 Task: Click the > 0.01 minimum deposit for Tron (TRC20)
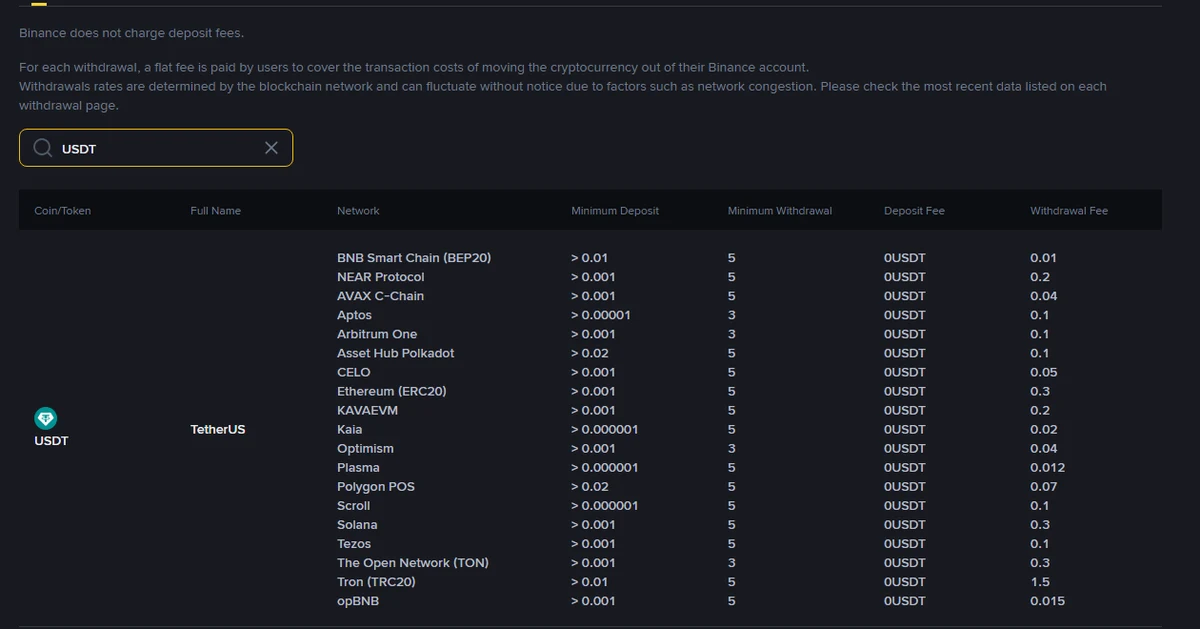pyautogui.click(x=589, y=581)
